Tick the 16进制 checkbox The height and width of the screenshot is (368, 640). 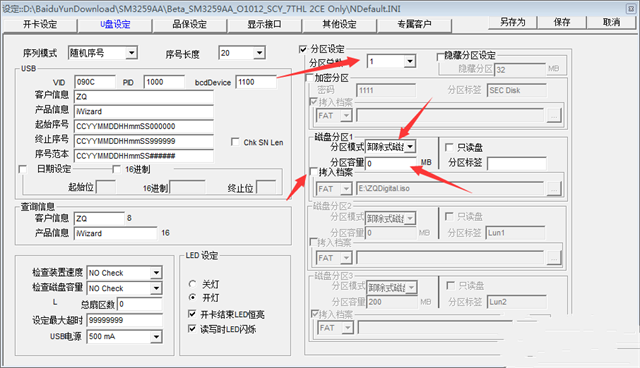pyautogui.click(x=116, y=169)
